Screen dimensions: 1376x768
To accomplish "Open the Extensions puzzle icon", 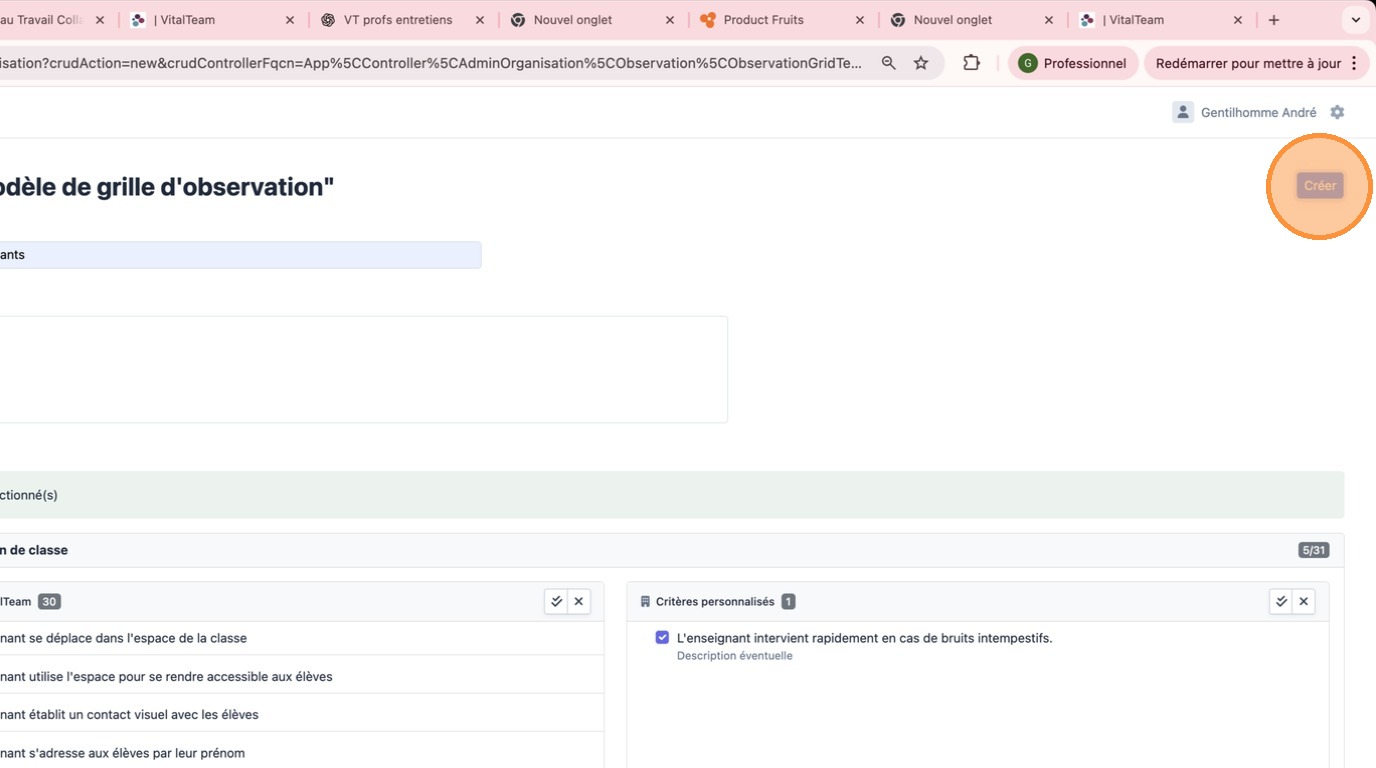I will (x=971, y=63).
